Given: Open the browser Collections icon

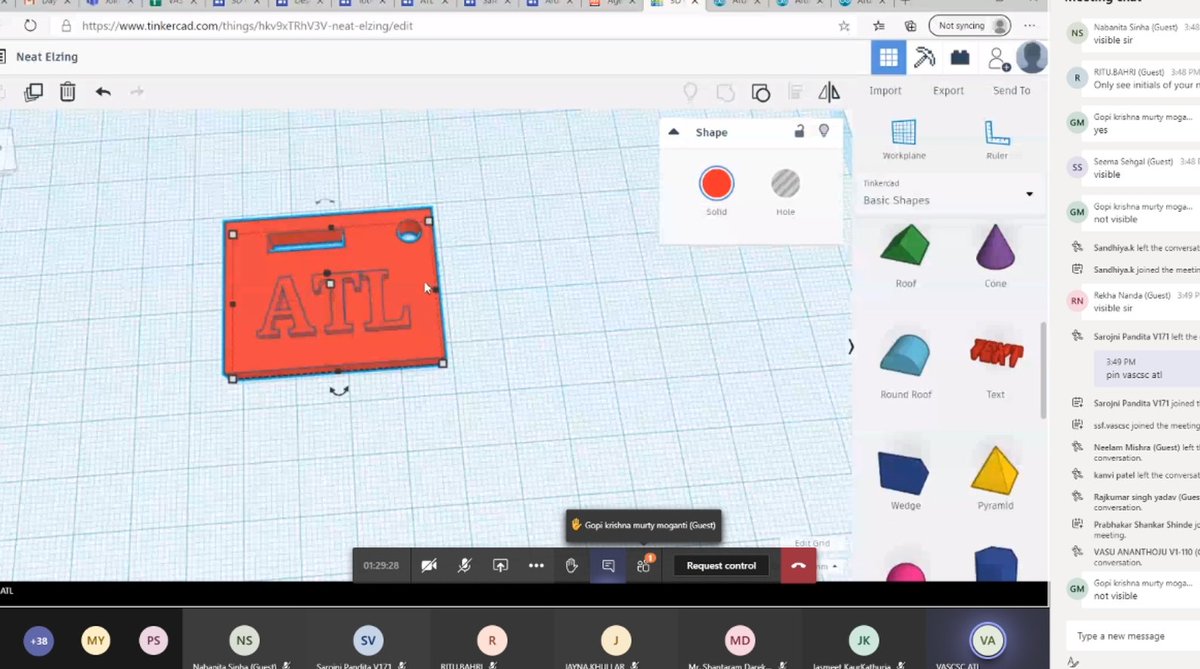Looking at the screenshot, I should point(911,26).
